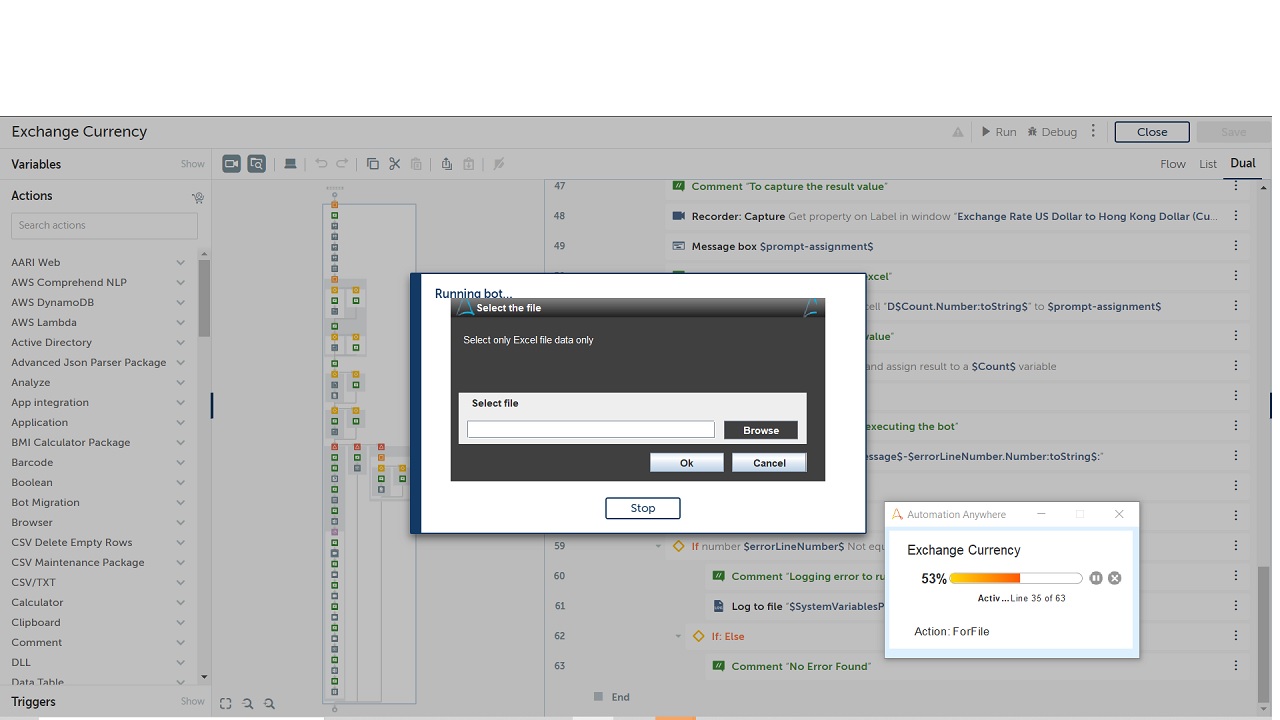Image resolution: width=1280 pixels, height=720 pixels.
Task: Click the Copy to shared clipboard icon
Action: 447,164
